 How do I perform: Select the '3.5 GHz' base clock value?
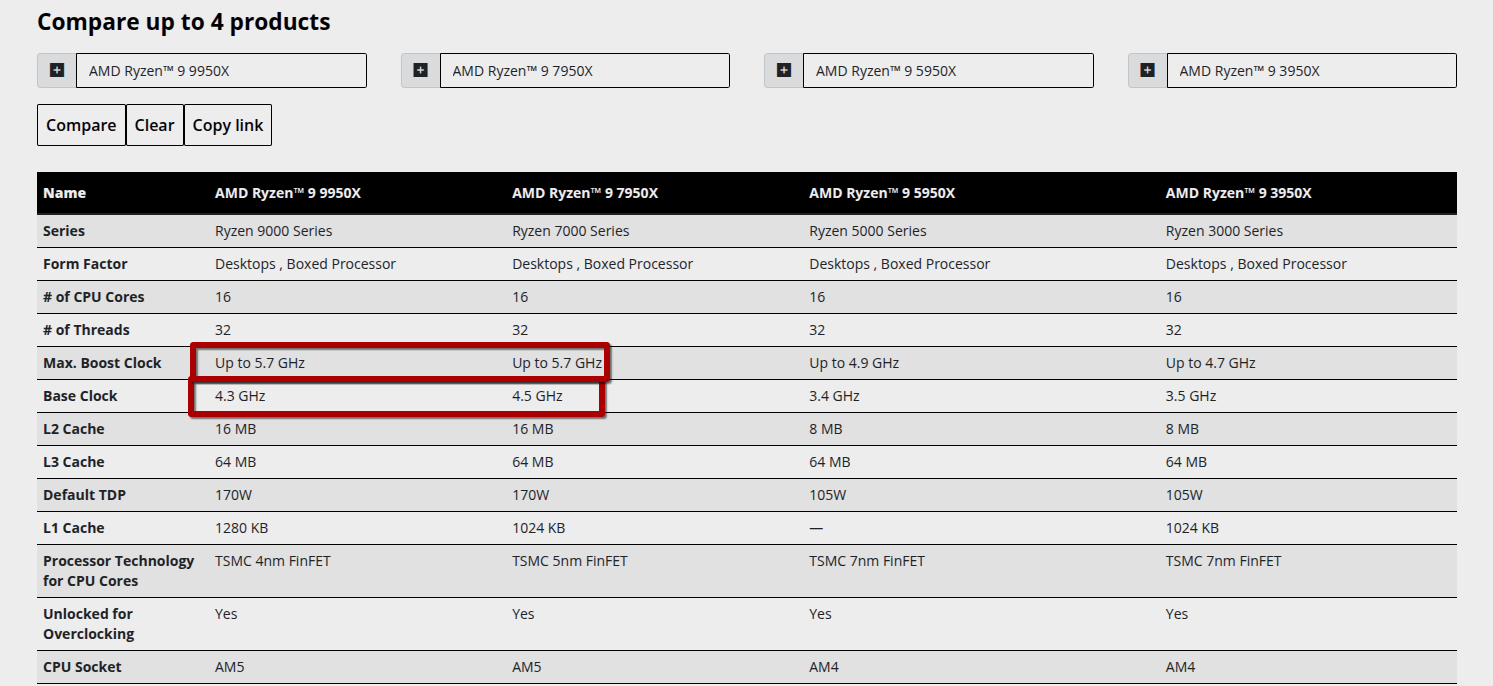tap(1191, 396)
